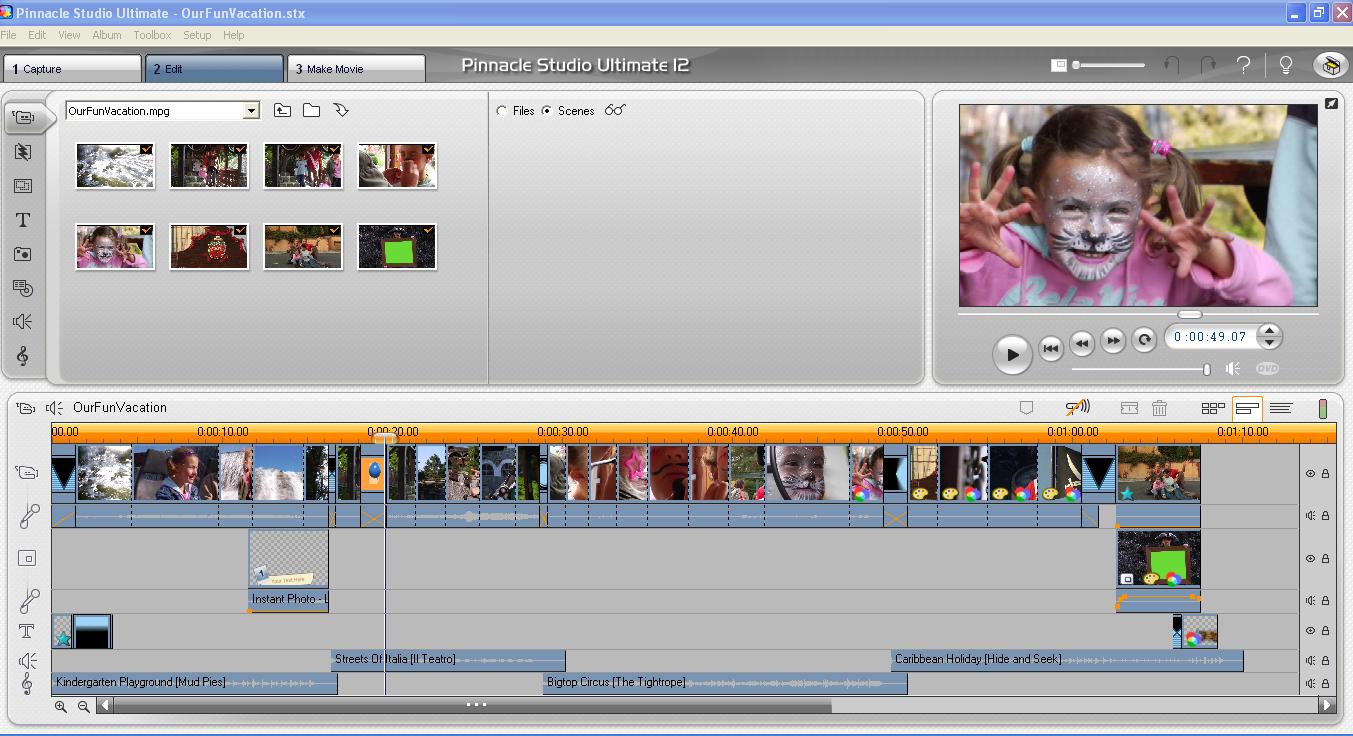Open the audio toolbox above the timeline

pos(54,408)
